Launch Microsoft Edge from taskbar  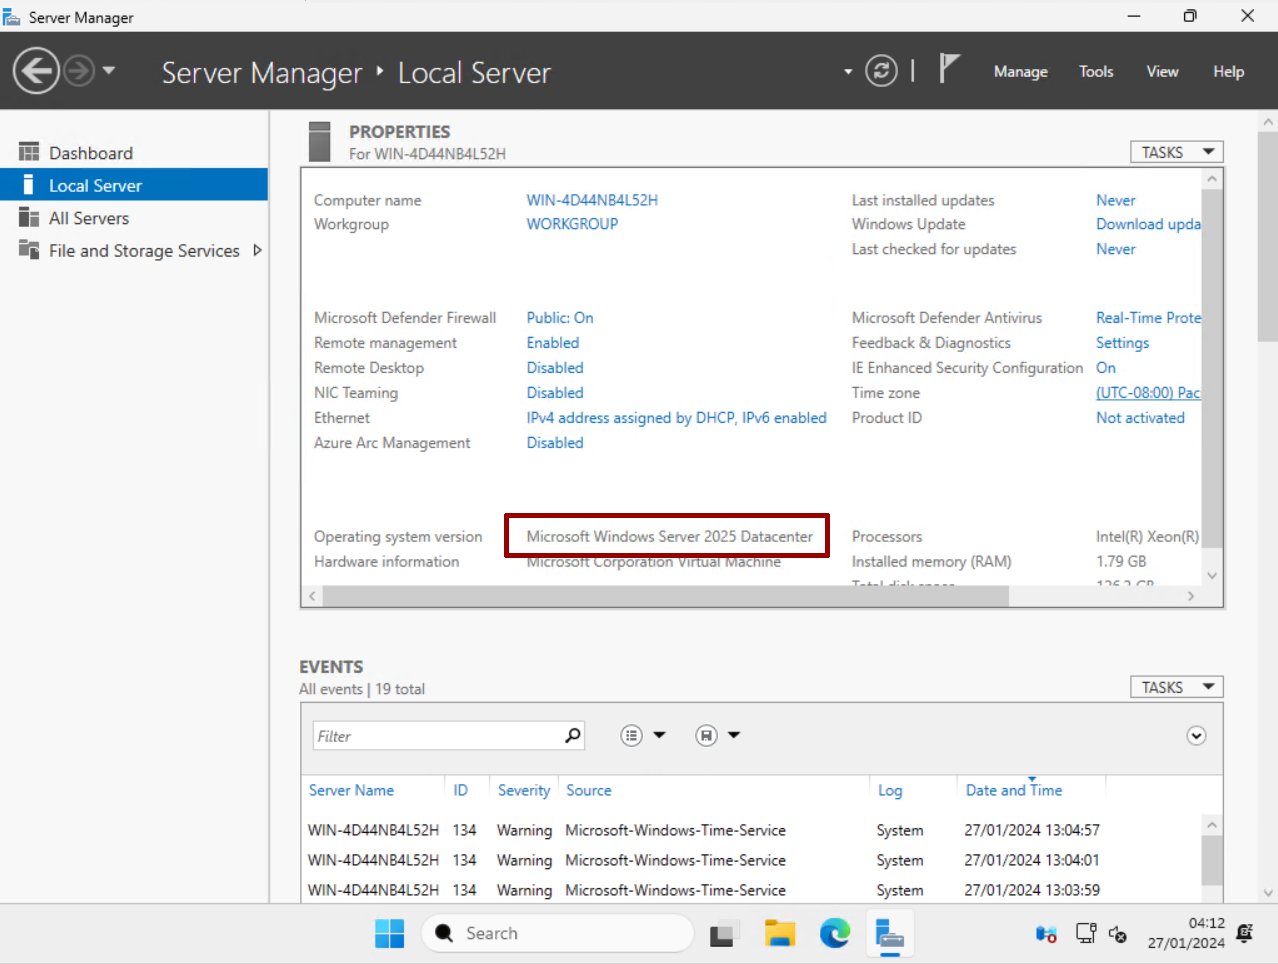834,934
